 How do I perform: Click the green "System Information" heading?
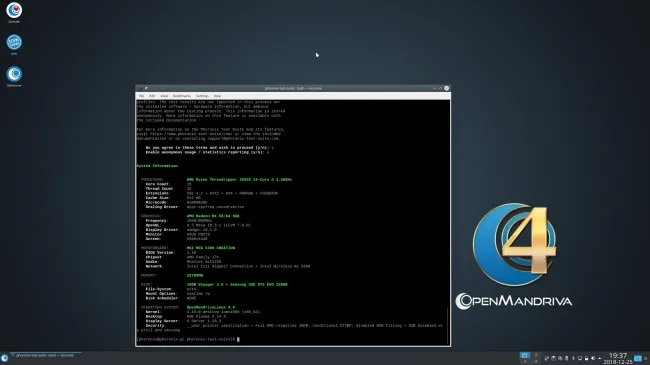pos(157,166)
